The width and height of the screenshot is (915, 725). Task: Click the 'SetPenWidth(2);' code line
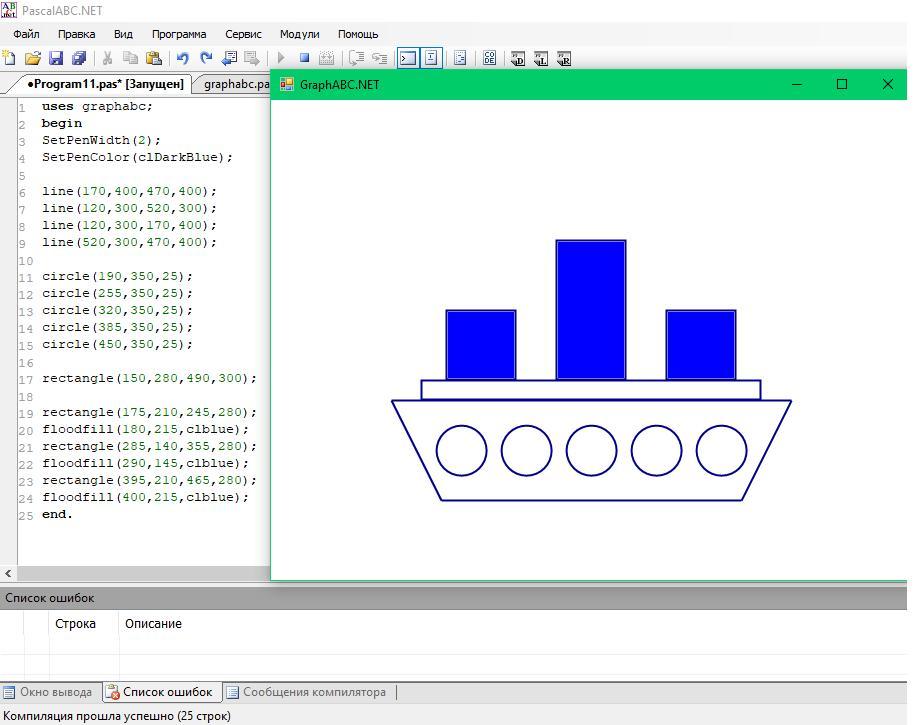pos(101,140)
